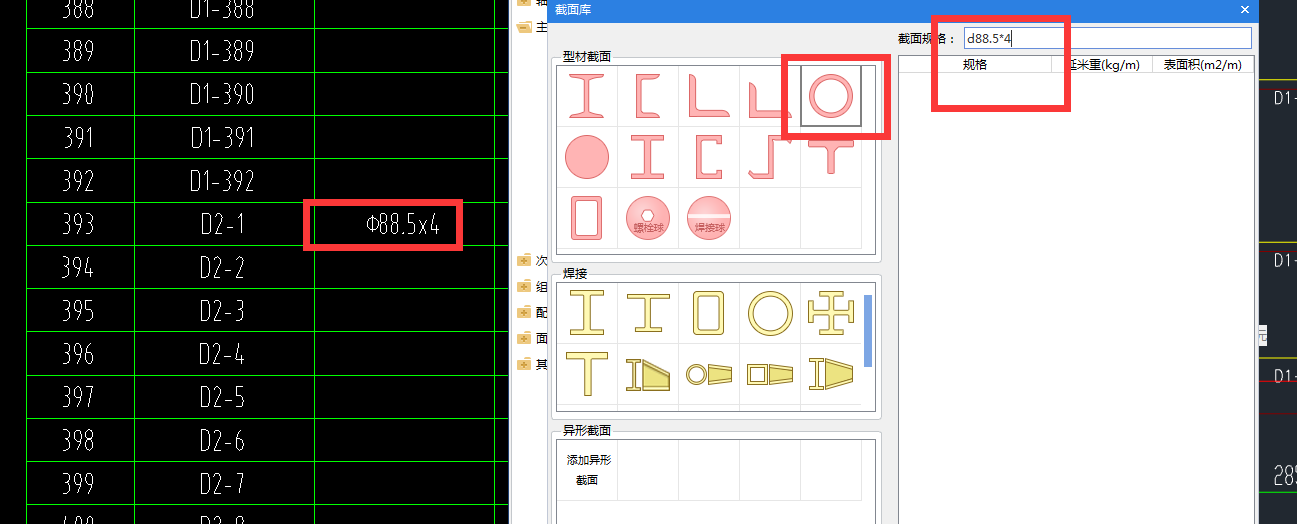This screenshot has height=524, width=1297.
Task: Click row number 395
Action: [x=78, y=311]
